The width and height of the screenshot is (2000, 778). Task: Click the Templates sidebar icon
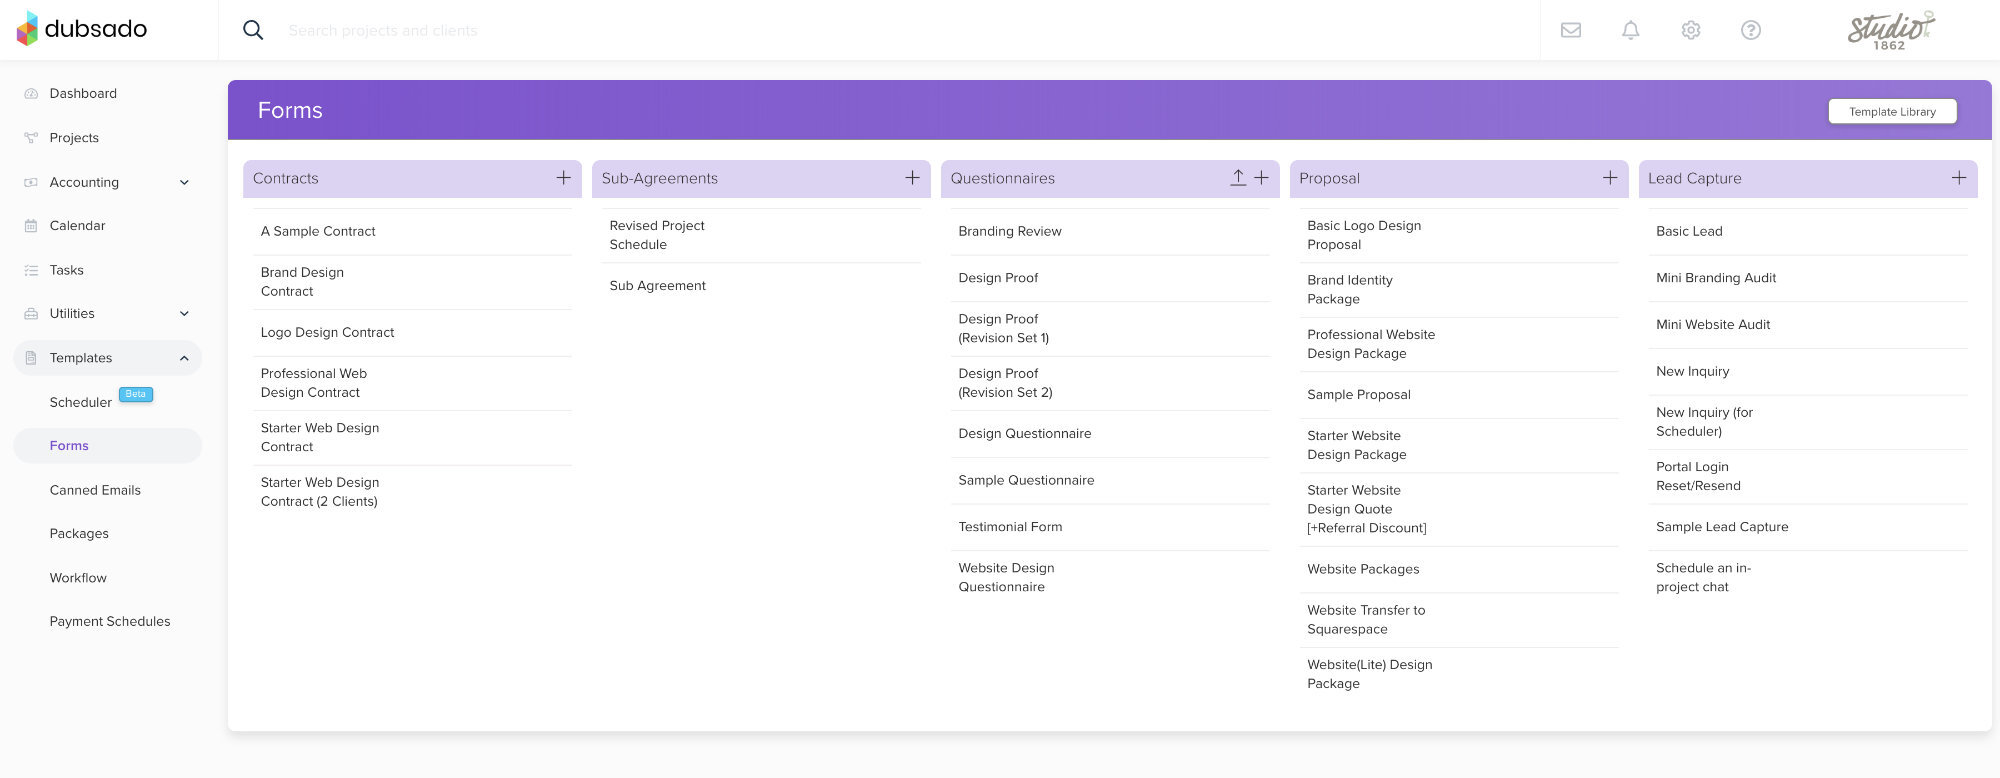[31, 358]
